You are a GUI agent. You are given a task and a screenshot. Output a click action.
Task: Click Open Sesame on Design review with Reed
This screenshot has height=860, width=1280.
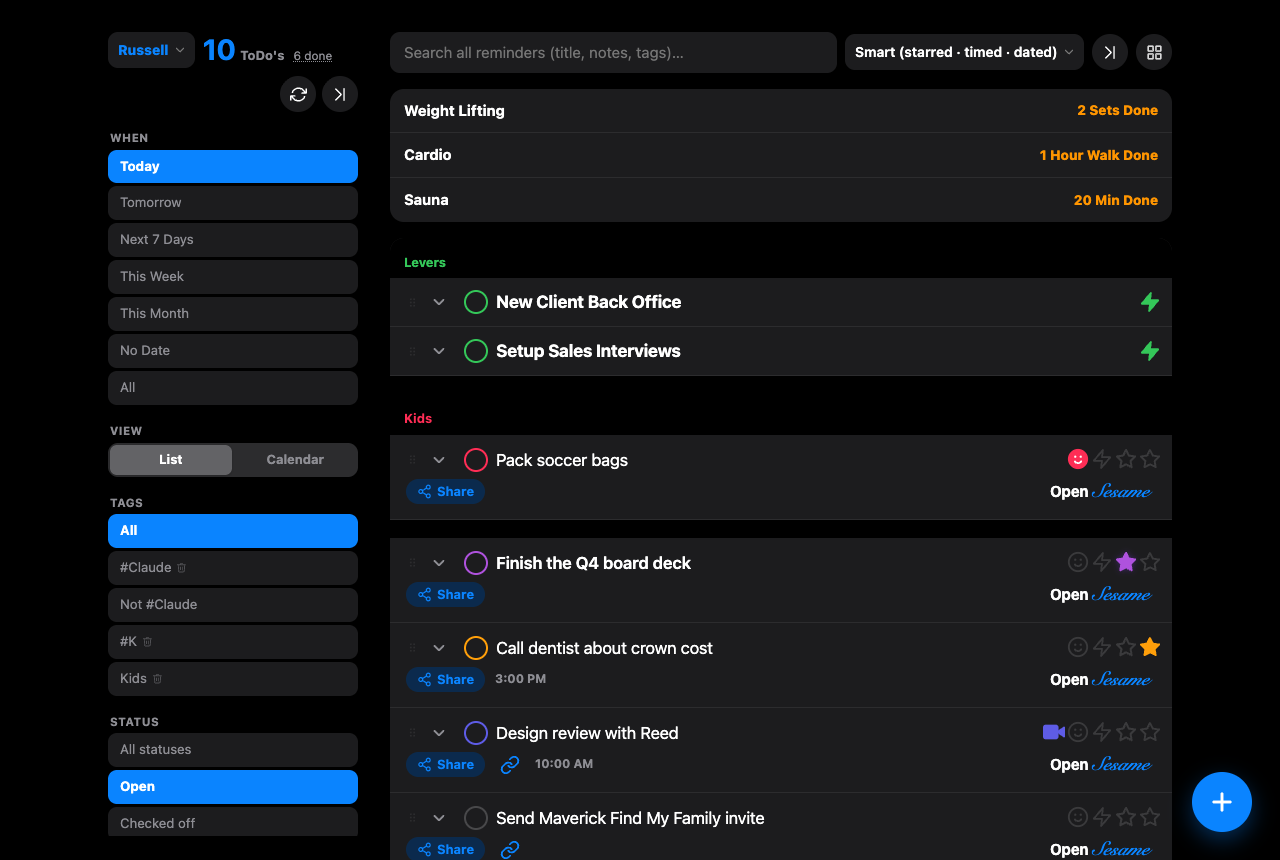click(x=1101, y=765)
